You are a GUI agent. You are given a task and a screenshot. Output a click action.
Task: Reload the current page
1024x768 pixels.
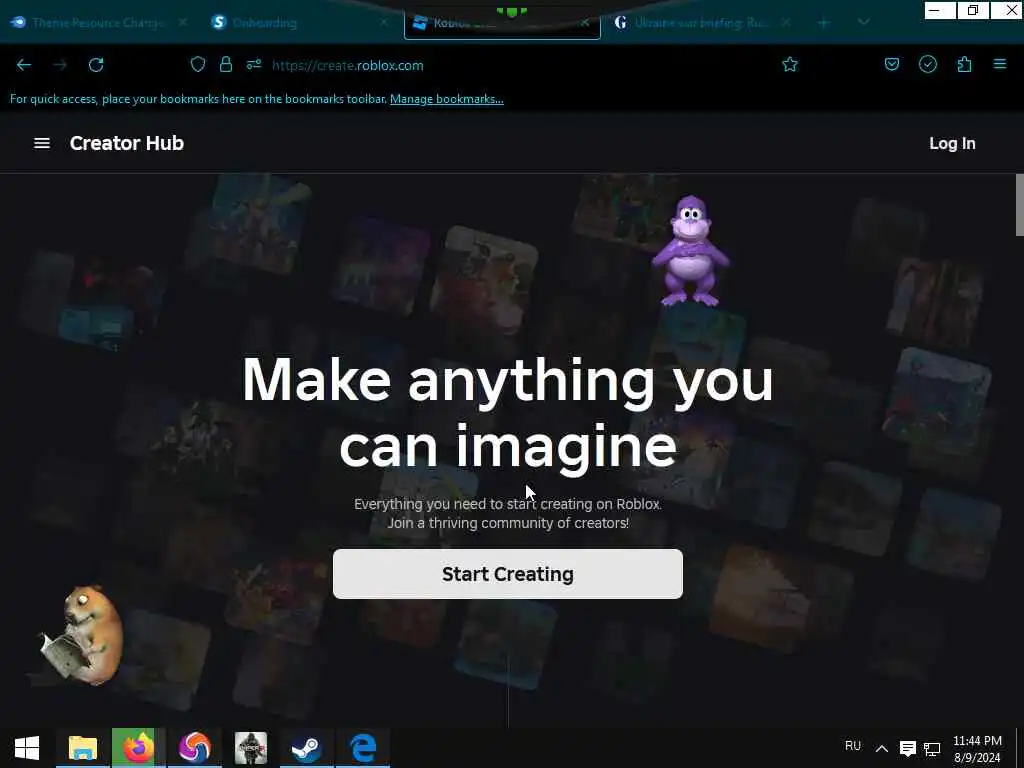(x=96, y=65)
